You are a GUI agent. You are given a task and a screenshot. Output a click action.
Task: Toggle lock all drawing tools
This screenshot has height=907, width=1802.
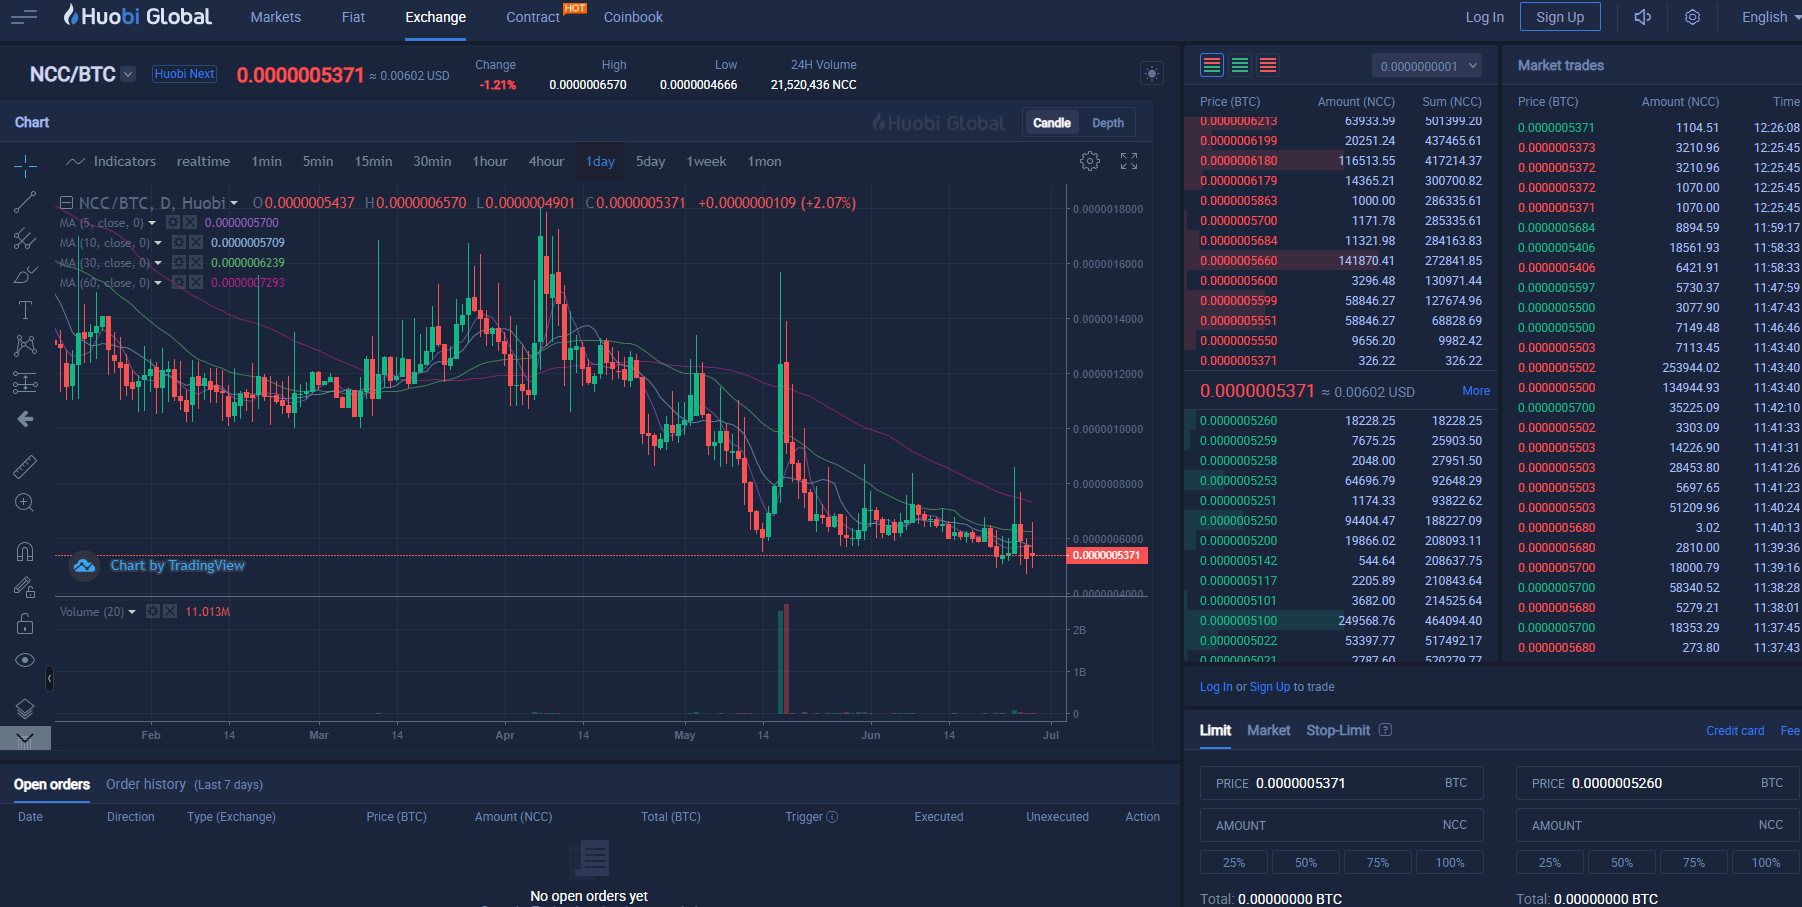25,624
